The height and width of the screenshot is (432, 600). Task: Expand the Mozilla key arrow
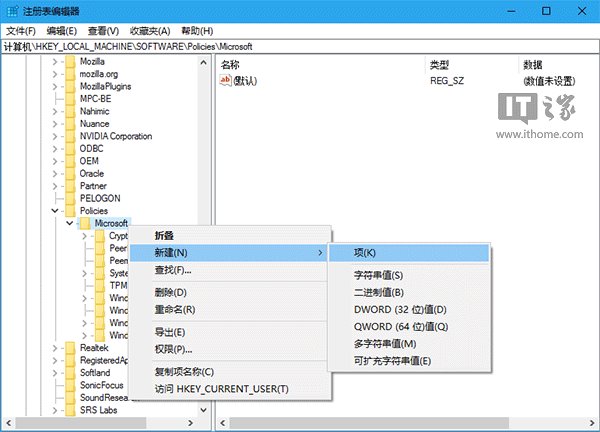coord(55,61)
